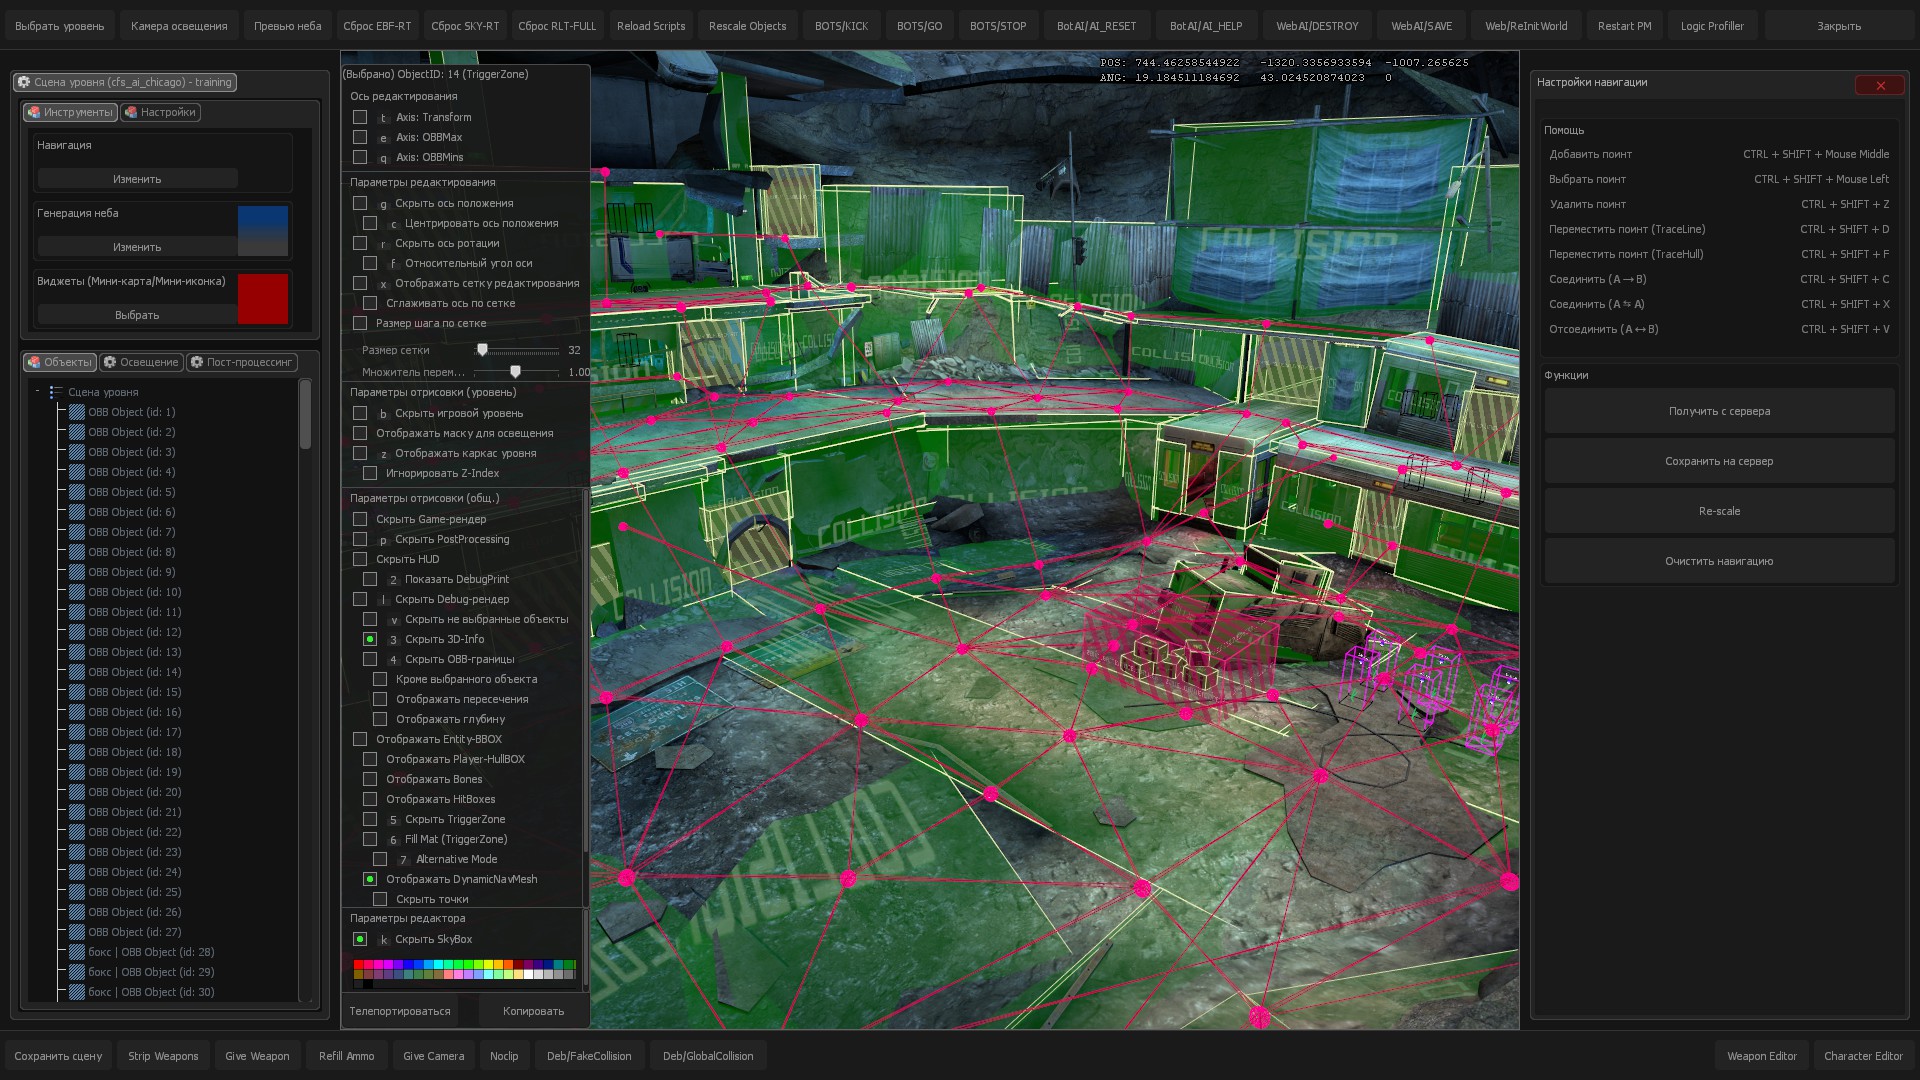Click the red widget color swatch
The image size is (1920, 1080).
click(x=263, y=299)
